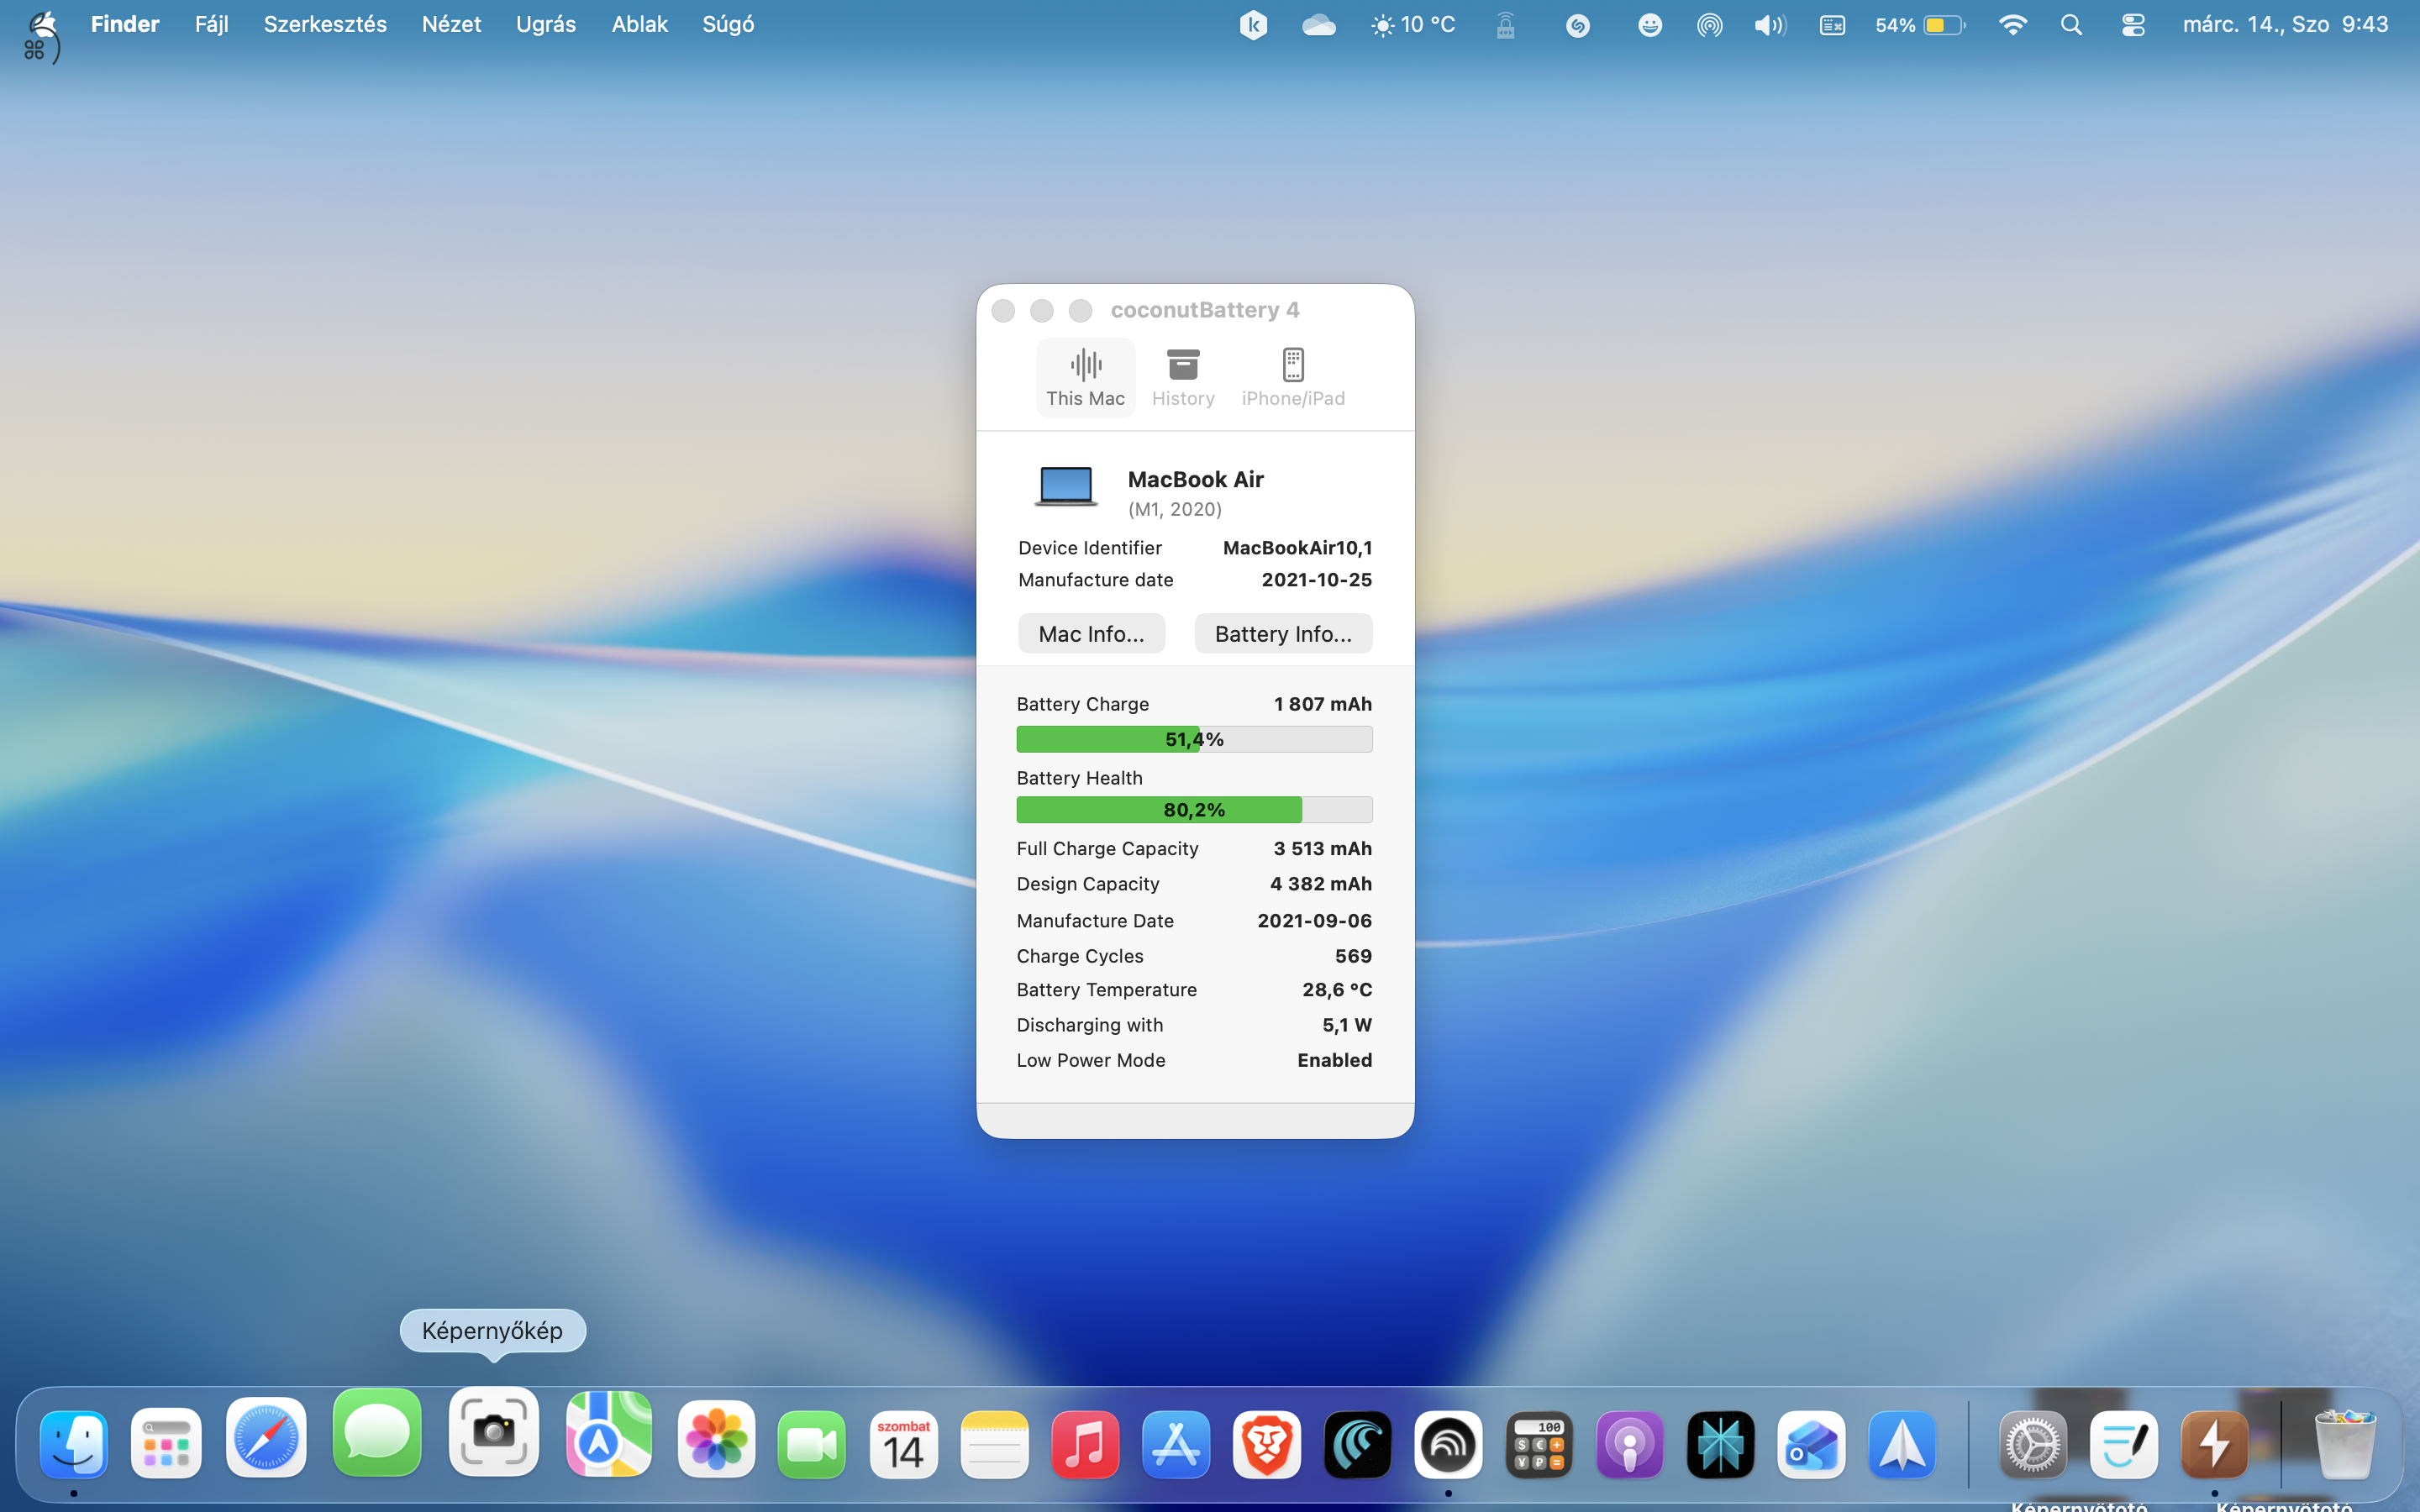Open Shazam from the menu bar
The height and width of the screenshot is (1512, 2420).
click(x=1578, y=24)
